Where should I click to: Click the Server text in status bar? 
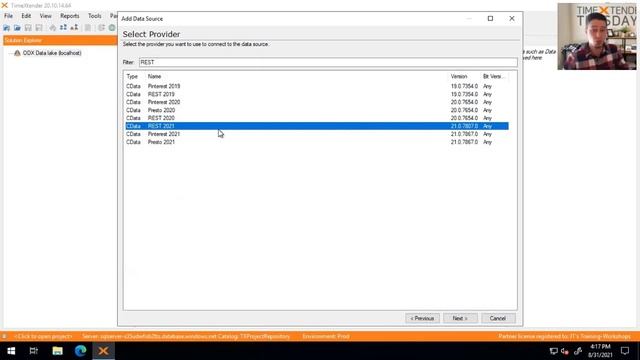pyautogui.click(x=186, y=336)
